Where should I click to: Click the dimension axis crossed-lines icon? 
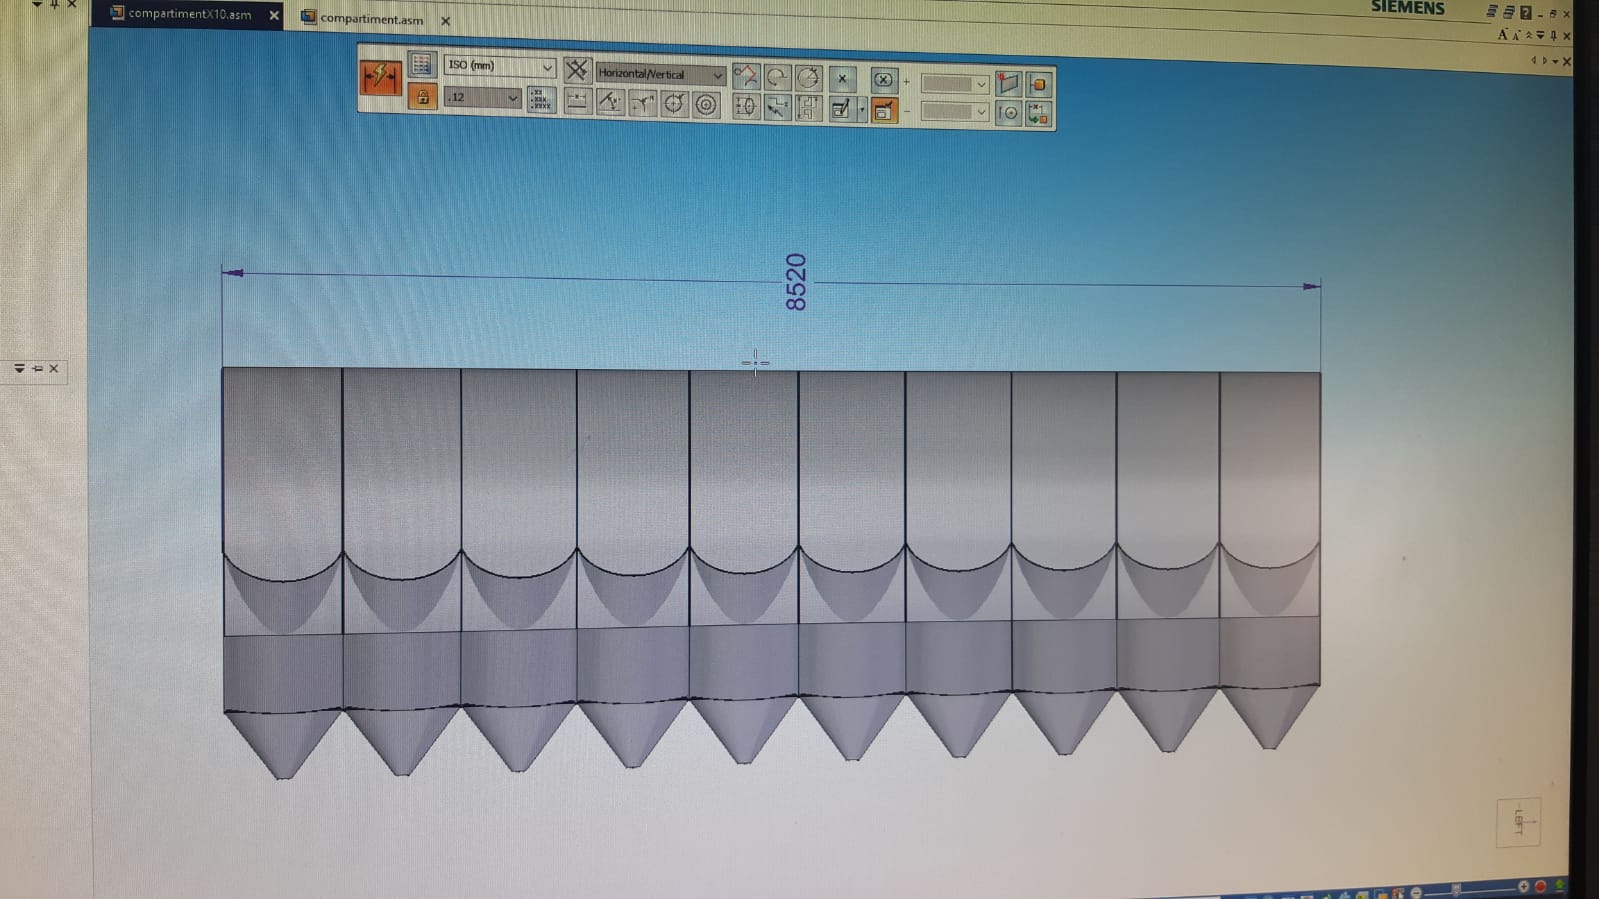576,69
